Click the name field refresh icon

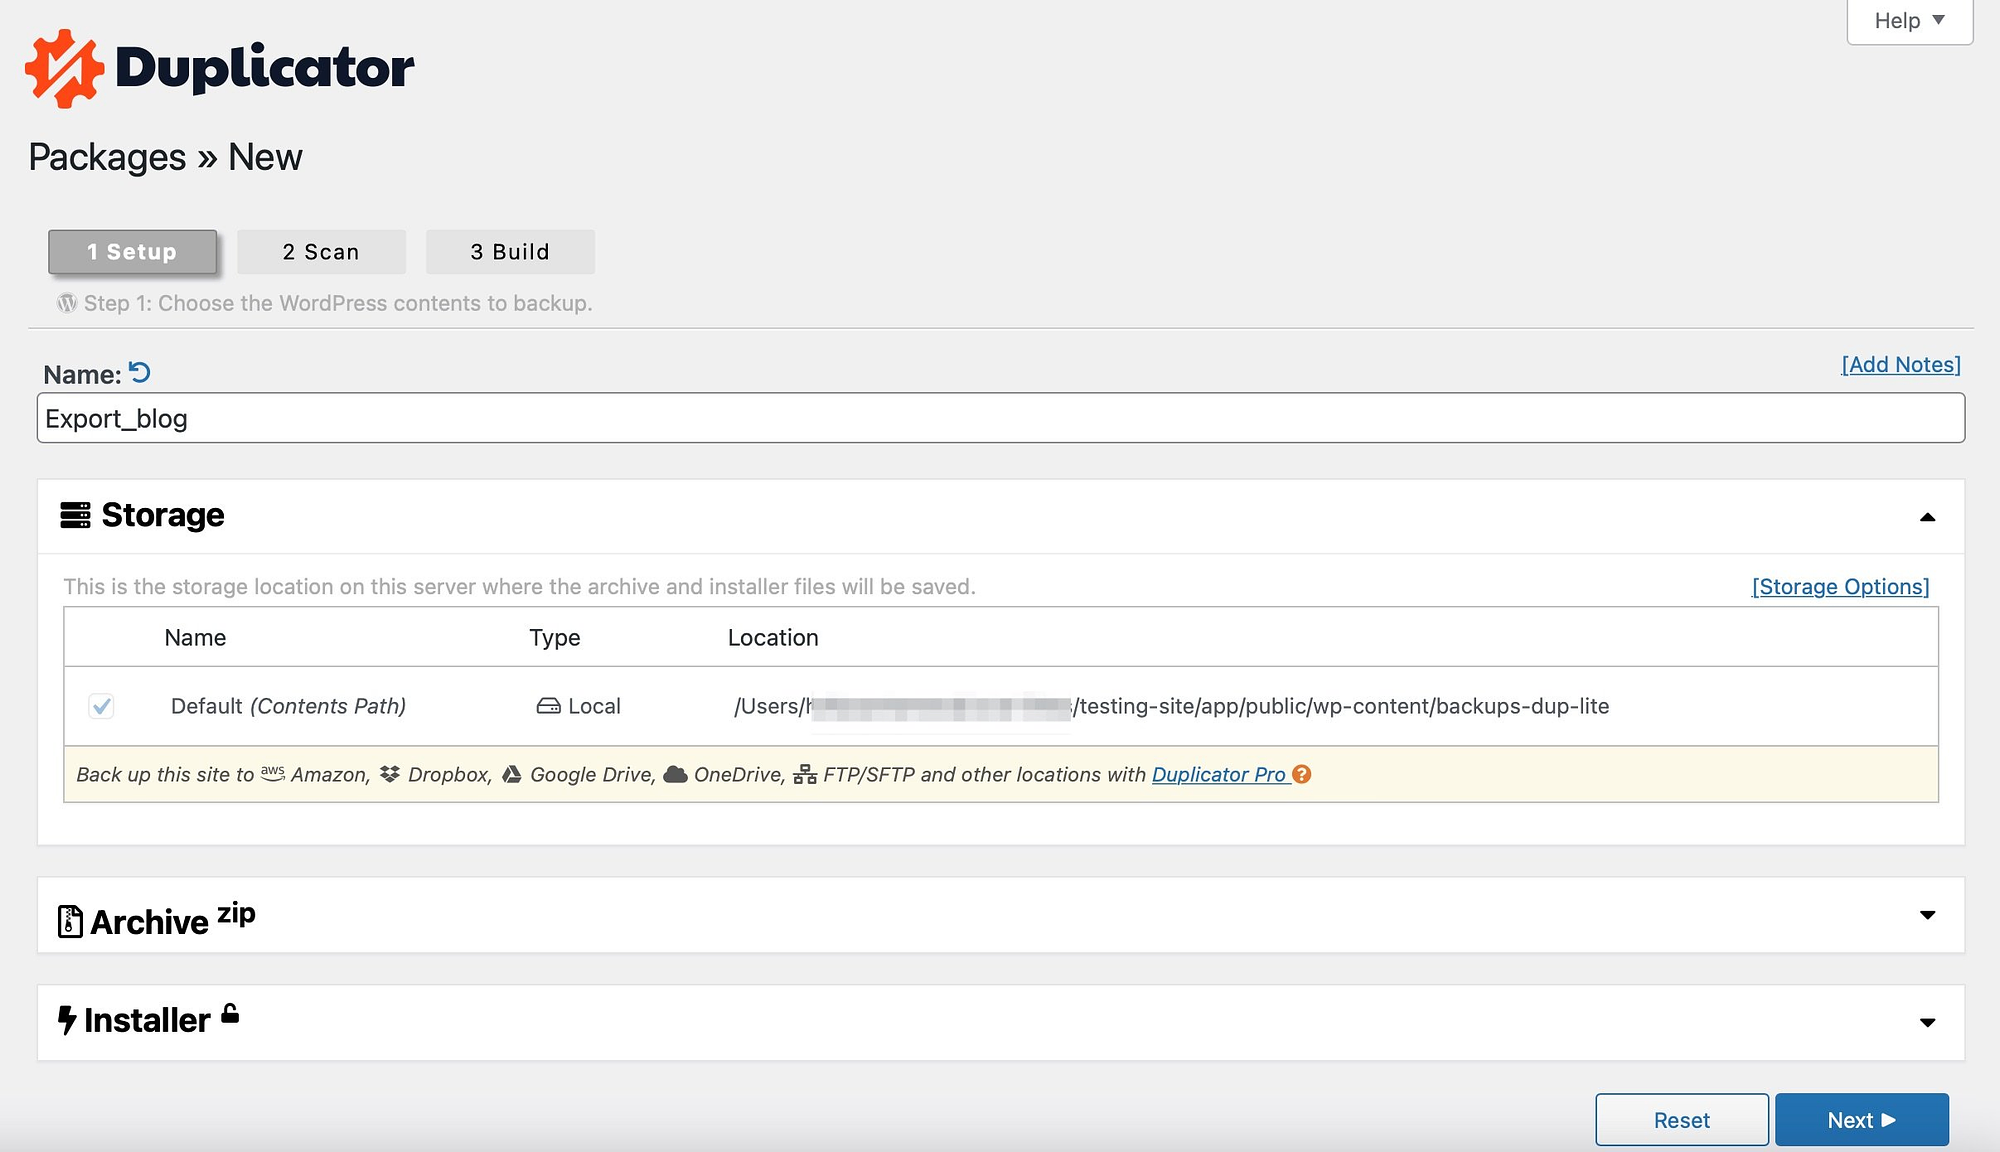pyautogui.click(x=139, y=372)
